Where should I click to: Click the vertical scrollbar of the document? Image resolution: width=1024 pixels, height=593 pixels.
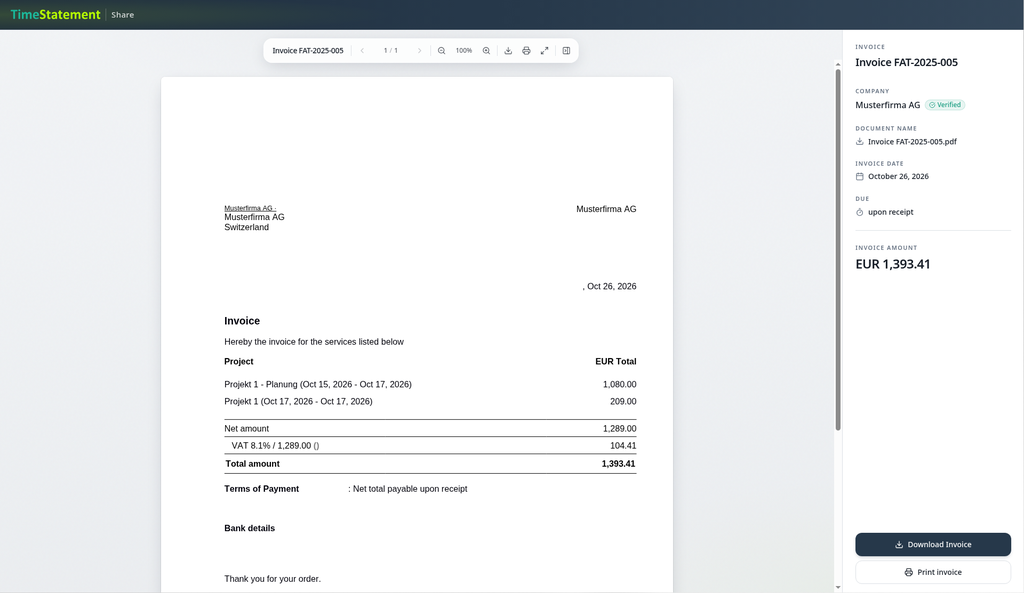point(838,249)
